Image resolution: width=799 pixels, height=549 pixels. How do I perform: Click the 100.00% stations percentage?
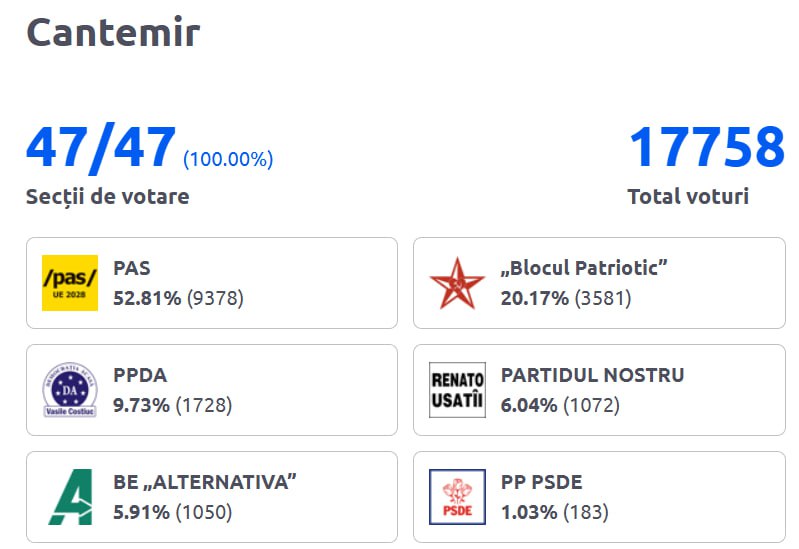[228, 159]
